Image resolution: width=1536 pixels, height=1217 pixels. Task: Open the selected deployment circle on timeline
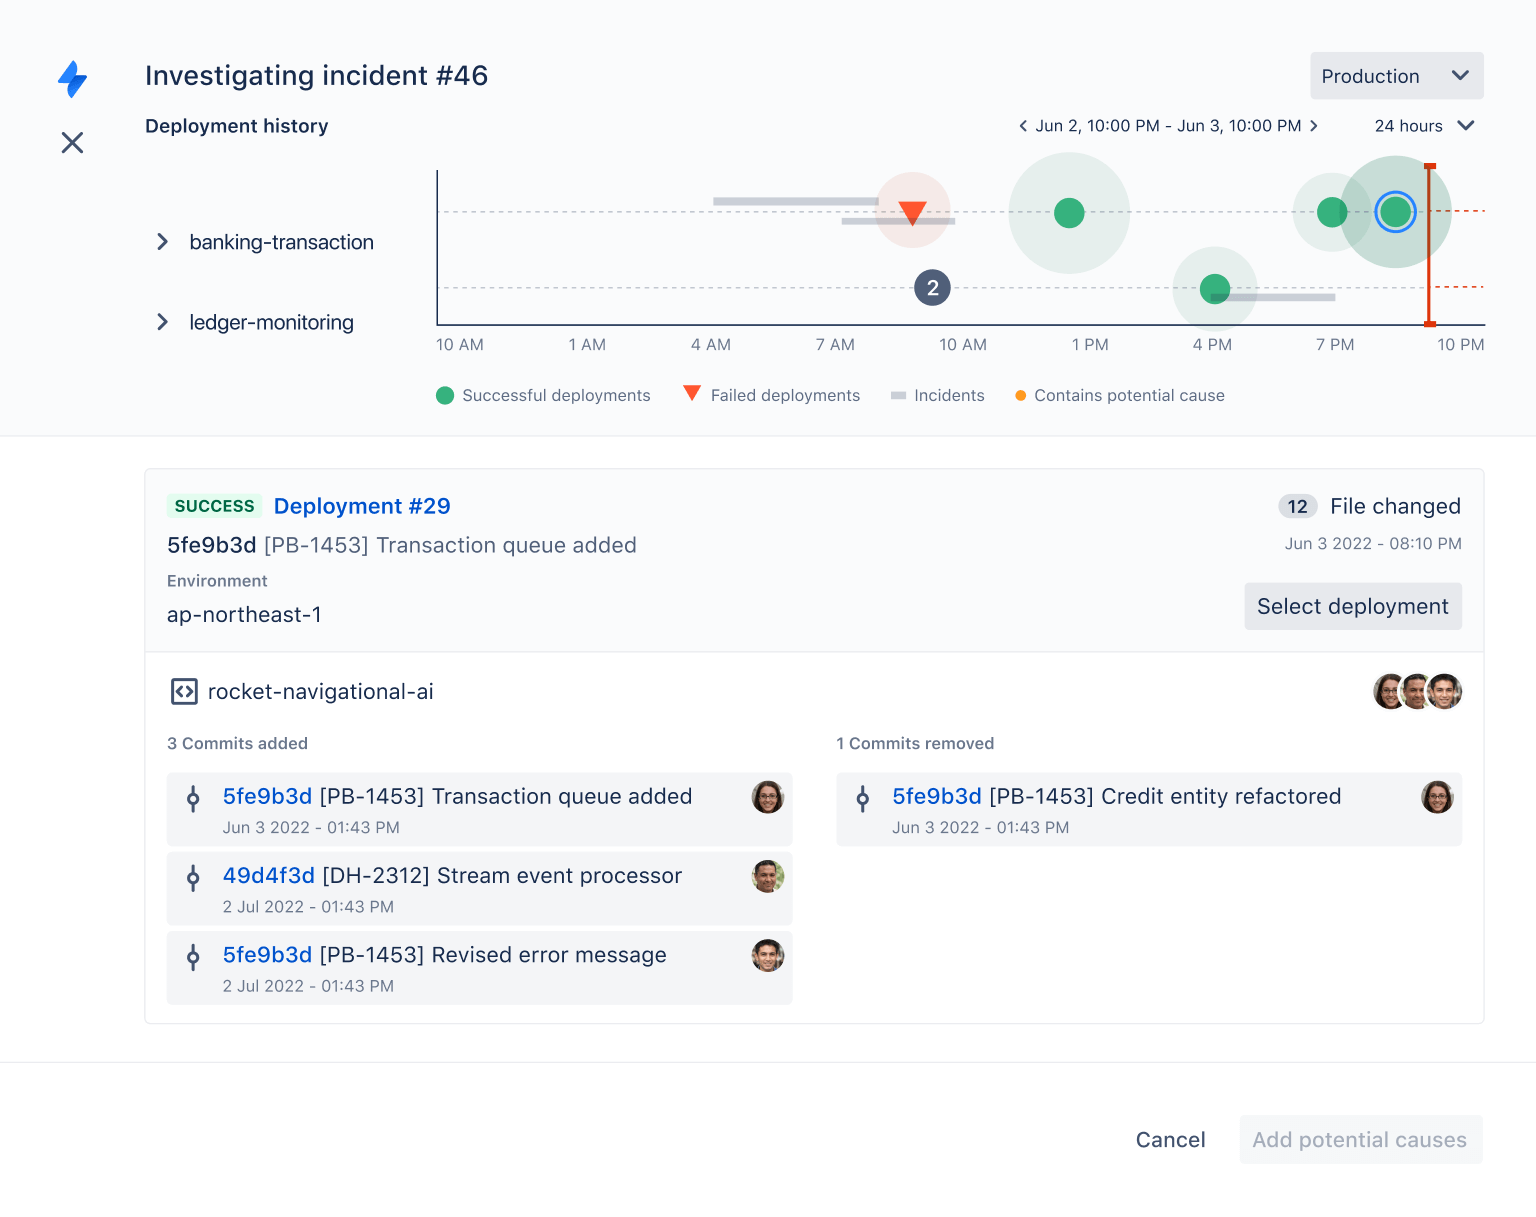(x=1396, y=211)
